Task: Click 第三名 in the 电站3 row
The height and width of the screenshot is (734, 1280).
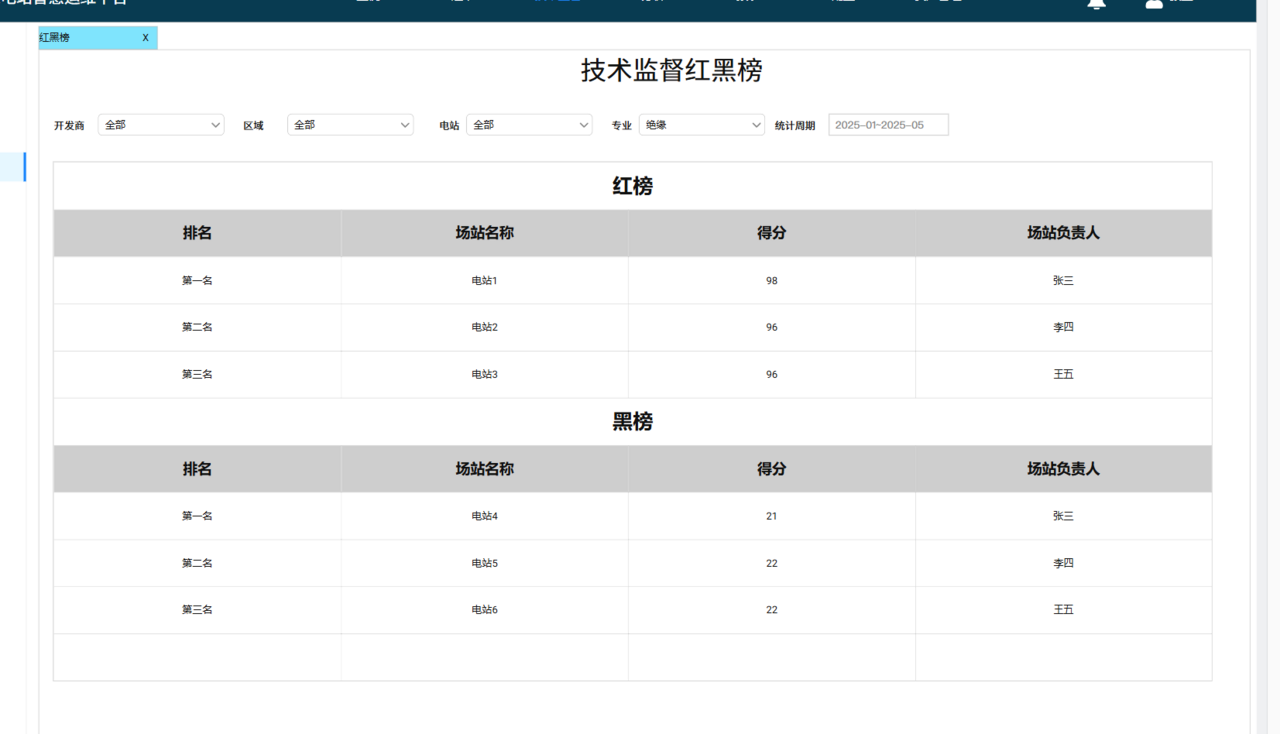Action: [x=197, y=374]
